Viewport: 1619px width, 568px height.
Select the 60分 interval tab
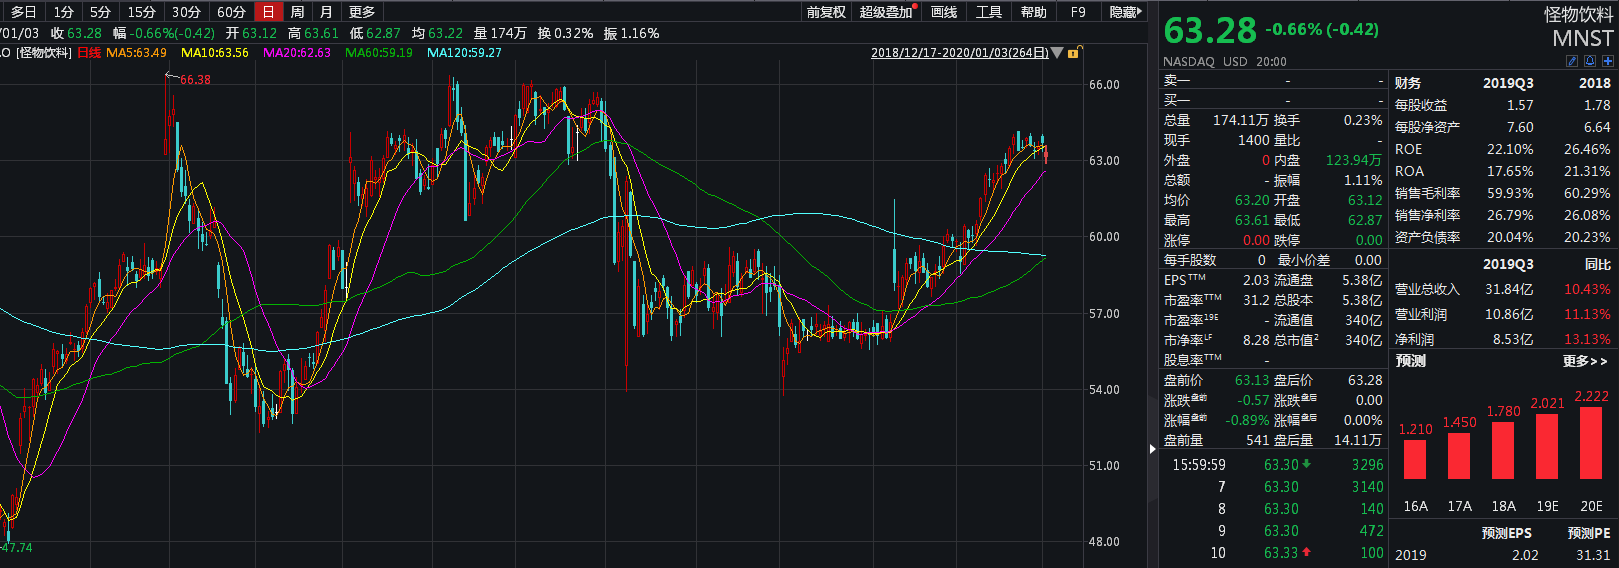[231, 12]
